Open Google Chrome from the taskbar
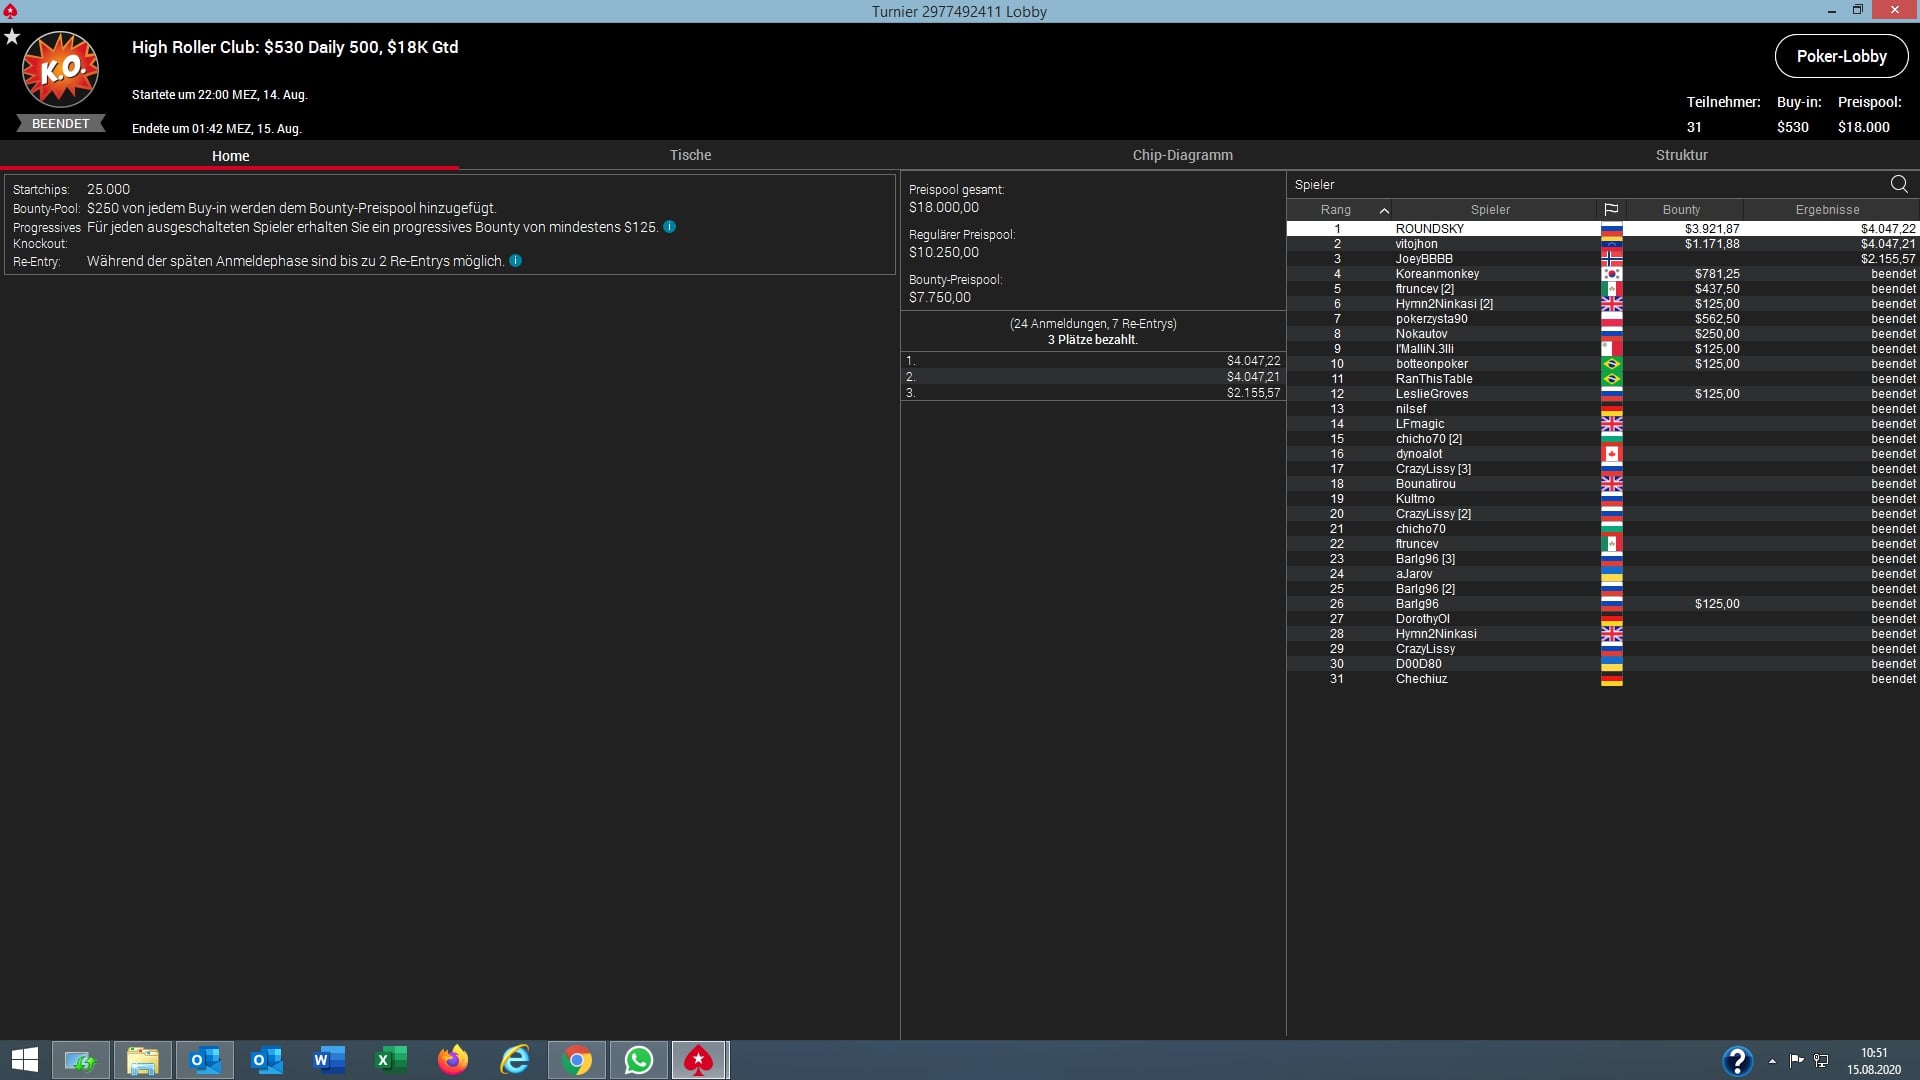Screen dimensions: 1920x1080 tap(577, 1060)
